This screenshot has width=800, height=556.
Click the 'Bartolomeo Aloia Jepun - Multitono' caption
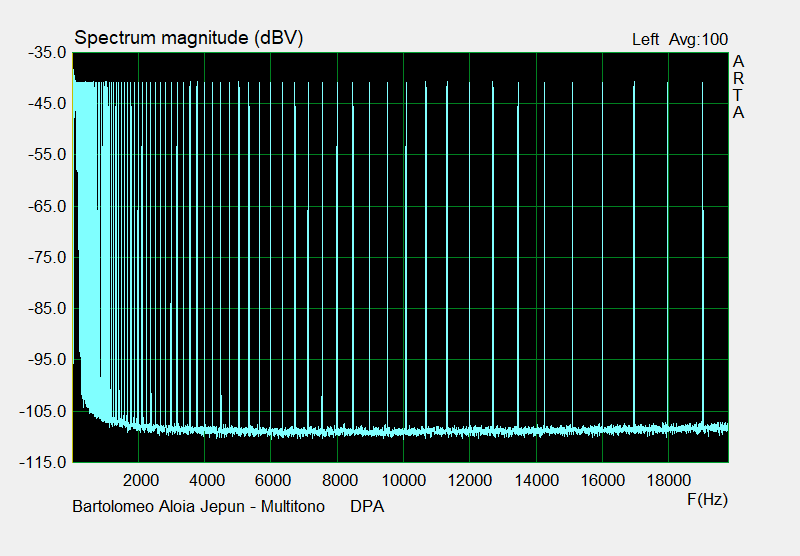(x=198, y=507)
